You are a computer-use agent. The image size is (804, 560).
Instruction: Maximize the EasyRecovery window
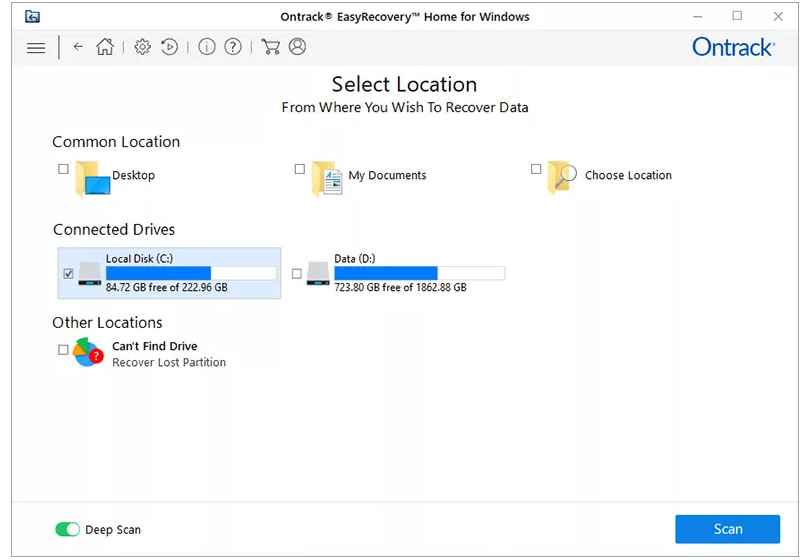pyautogui.click(x=737, y=16)
